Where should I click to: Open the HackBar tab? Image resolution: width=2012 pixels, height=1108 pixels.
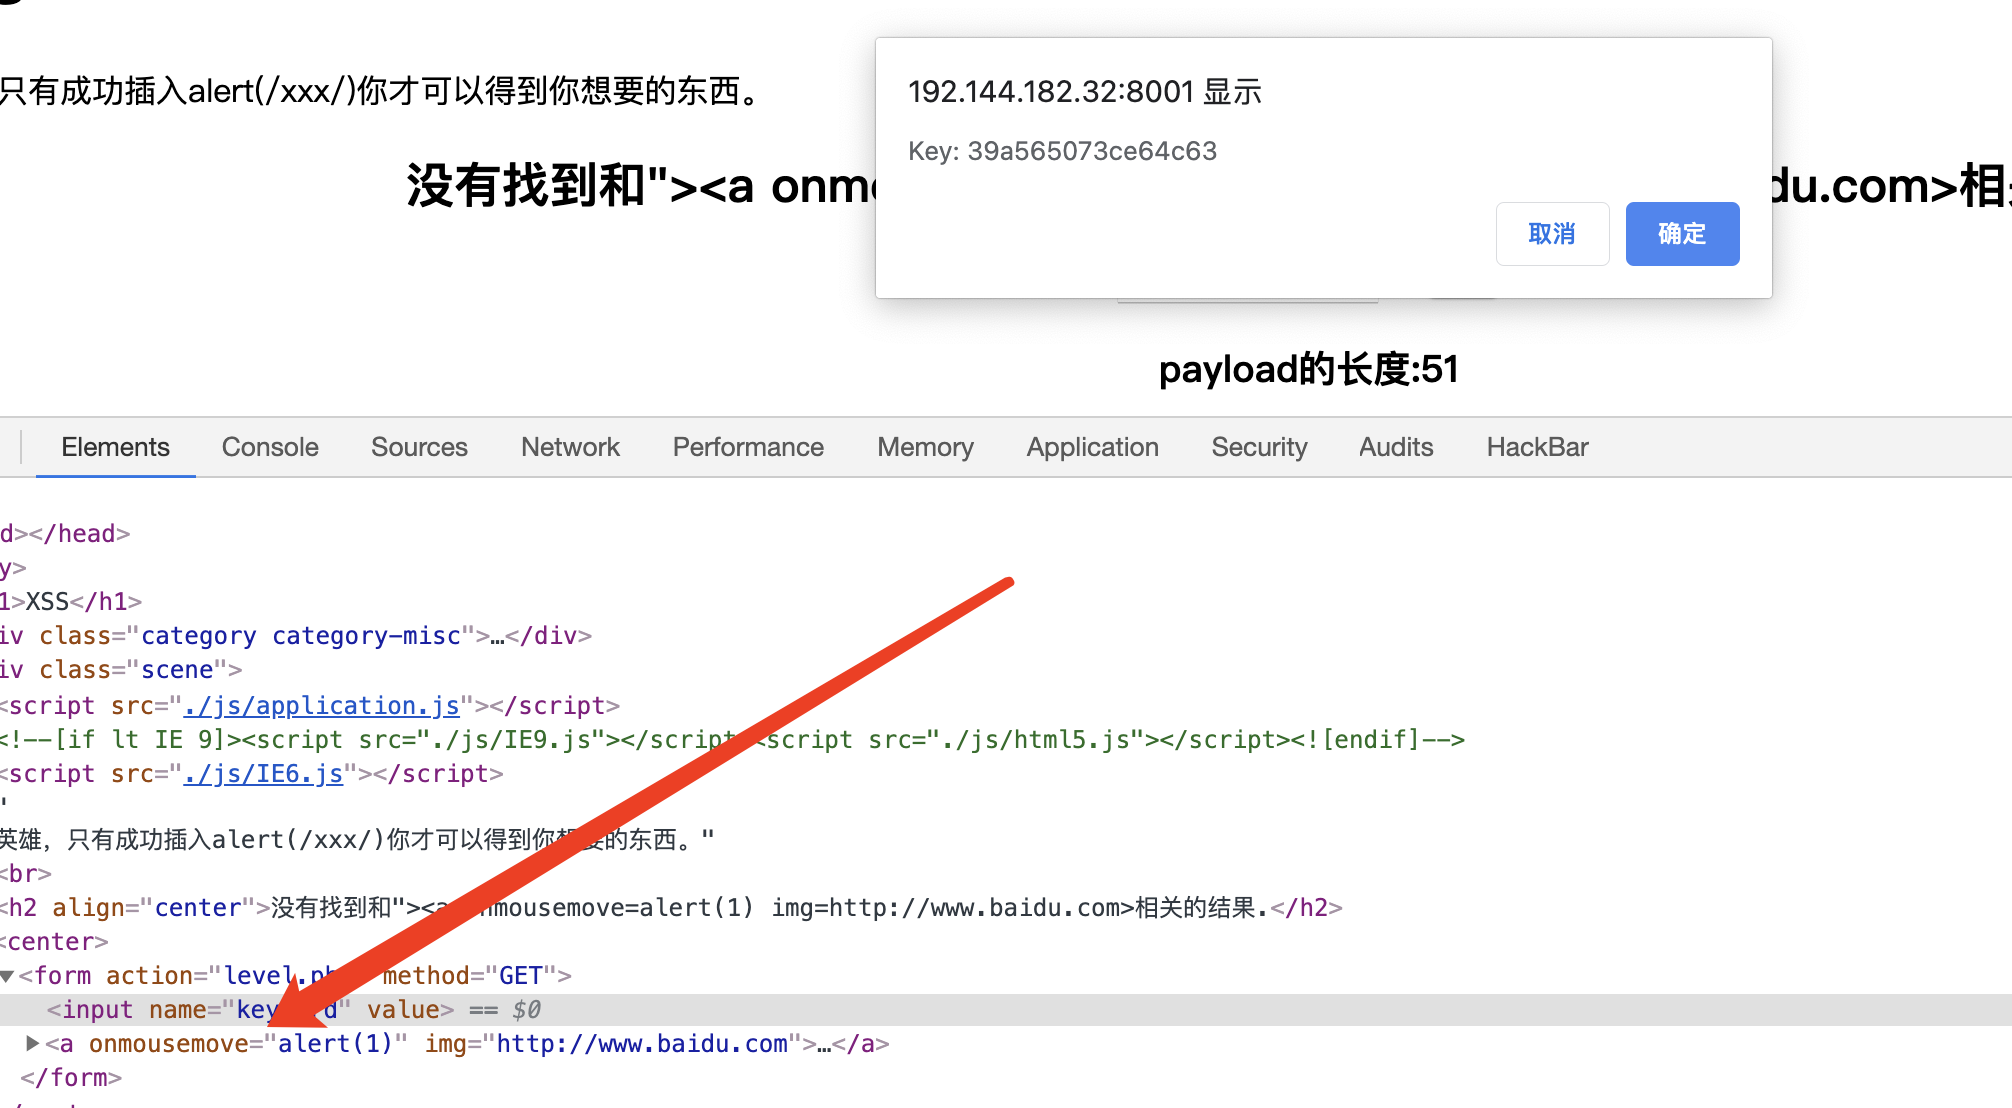tap(1537, 447)
